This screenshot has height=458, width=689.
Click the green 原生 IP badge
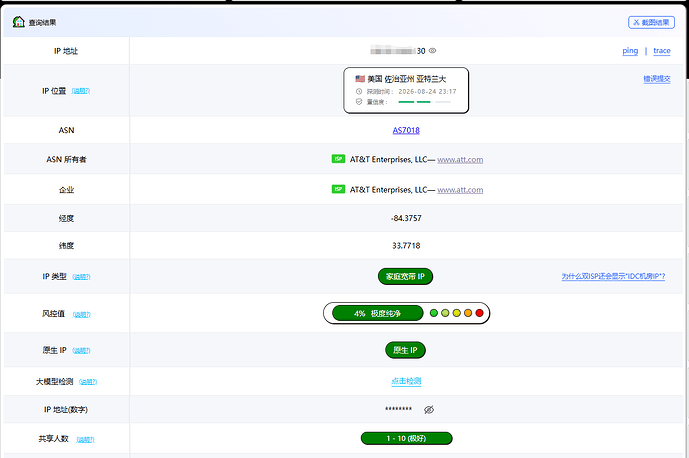pos(405,350)
